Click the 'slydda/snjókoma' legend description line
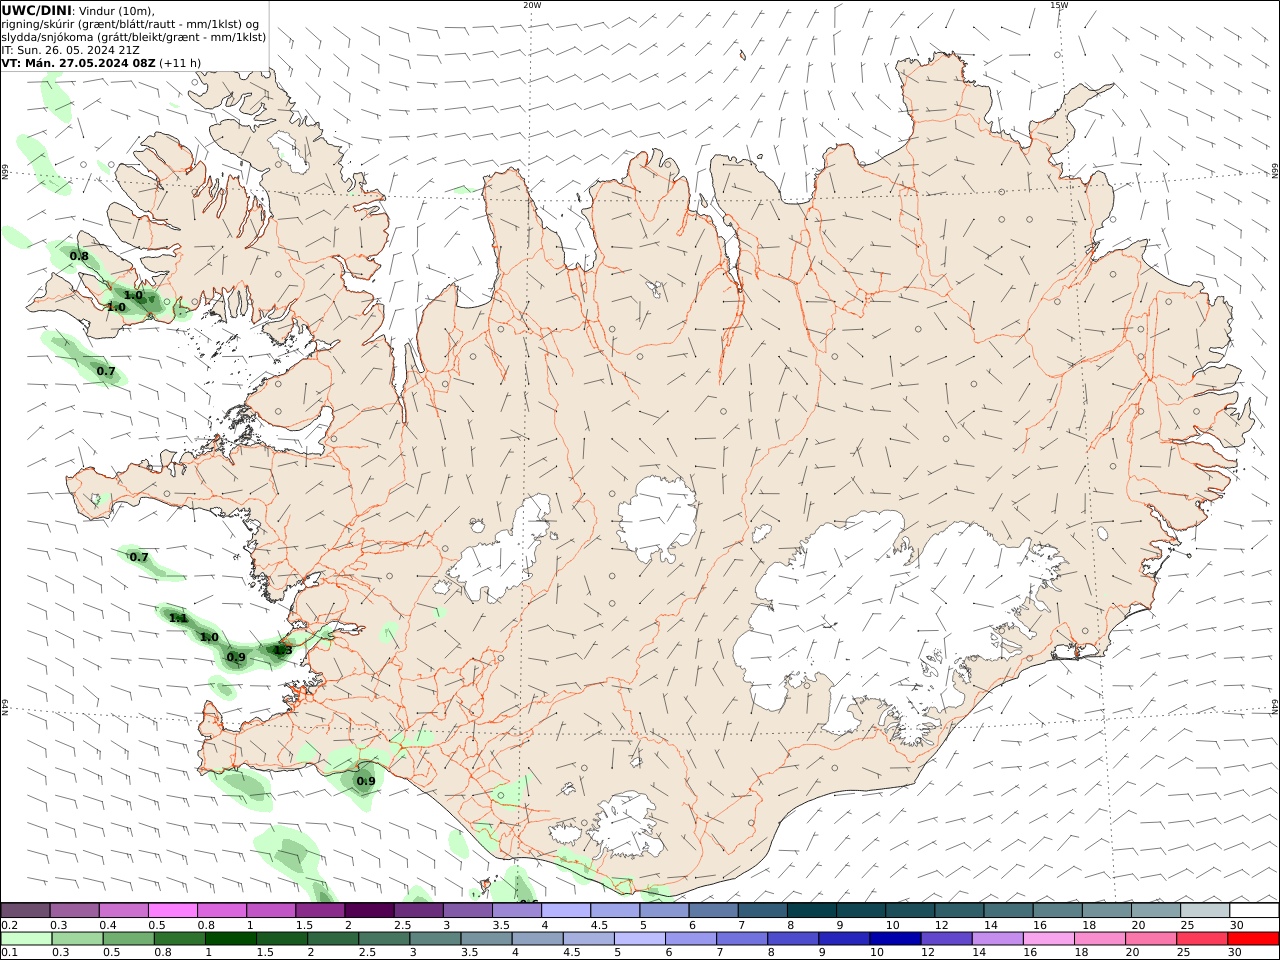Viewport: 1280px width, 960px height. [134, 37]
